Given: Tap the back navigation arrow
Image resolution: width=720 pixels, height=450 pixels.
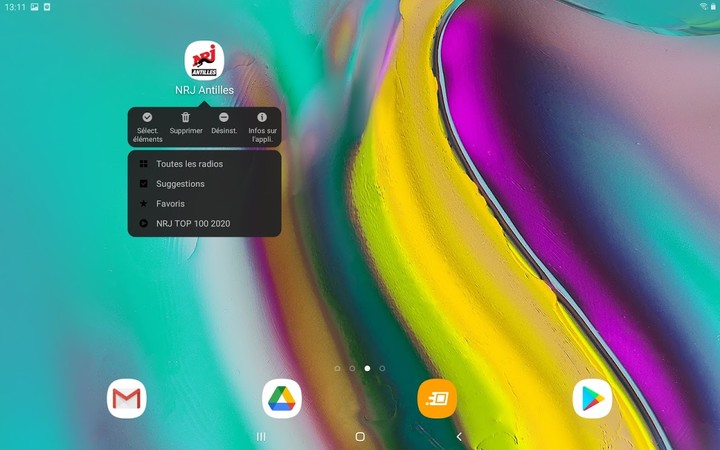Looking at the screenshot, I should tap(459, 437).
